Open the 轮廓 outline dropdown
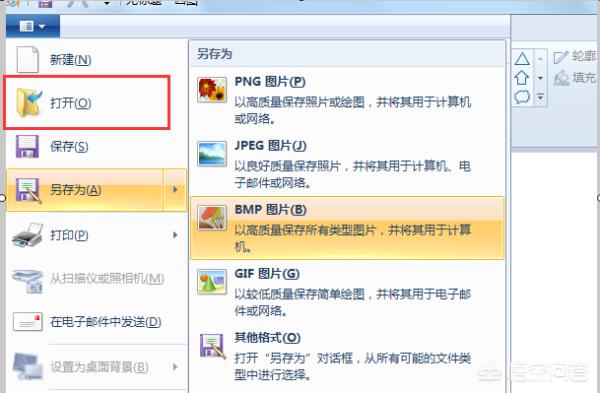Viewport: 600px width, 393px height. [x=576, y=57]
